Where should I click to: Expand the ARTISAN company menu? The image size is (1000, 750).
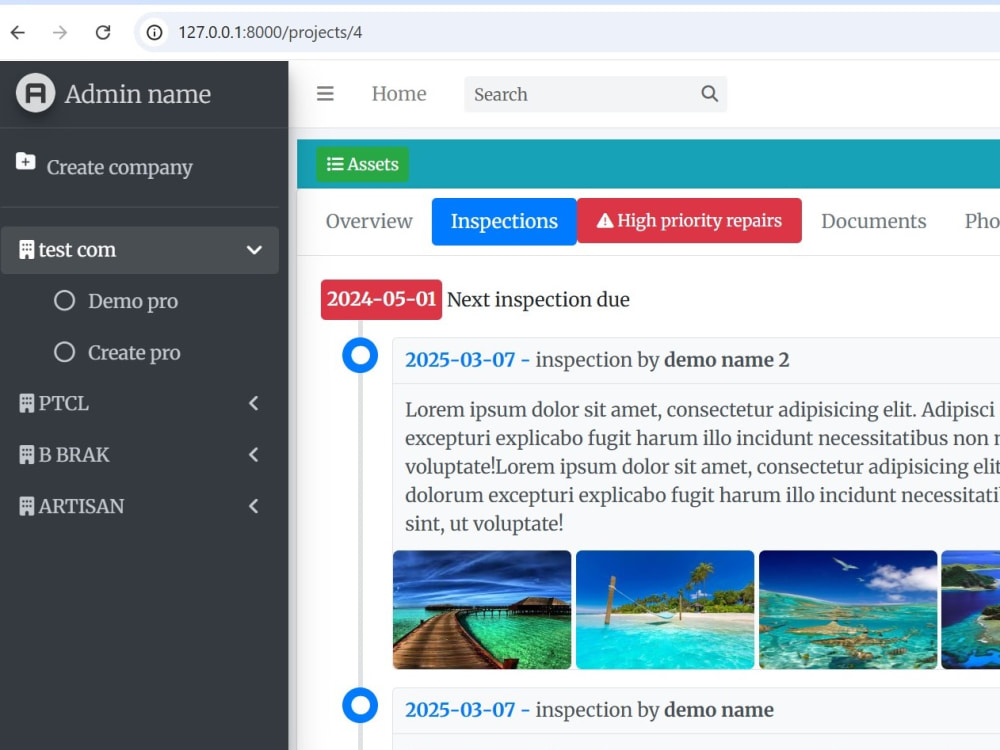click(140, 506)
